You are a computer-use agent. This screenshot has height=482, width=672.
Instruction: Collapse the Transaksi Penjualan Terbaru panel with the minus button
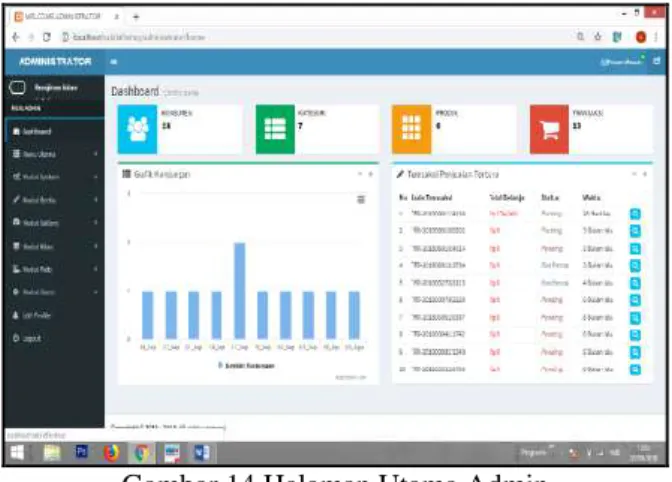point(634,174)
